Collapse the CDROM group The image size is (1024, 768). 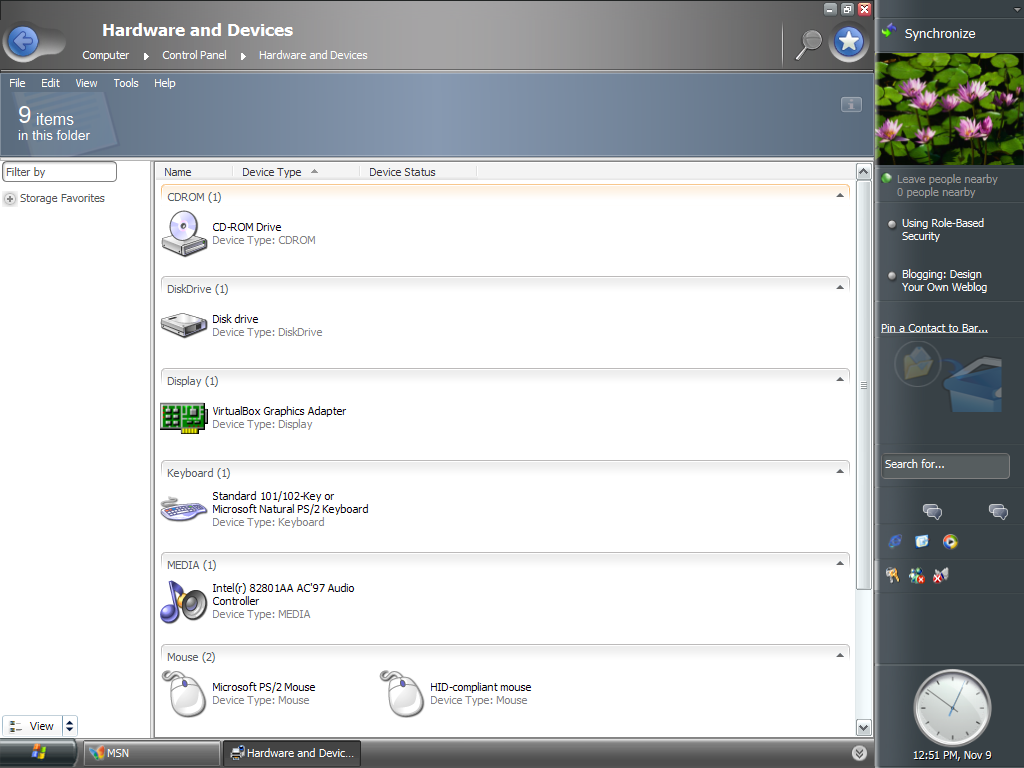[x=839, y=196]
